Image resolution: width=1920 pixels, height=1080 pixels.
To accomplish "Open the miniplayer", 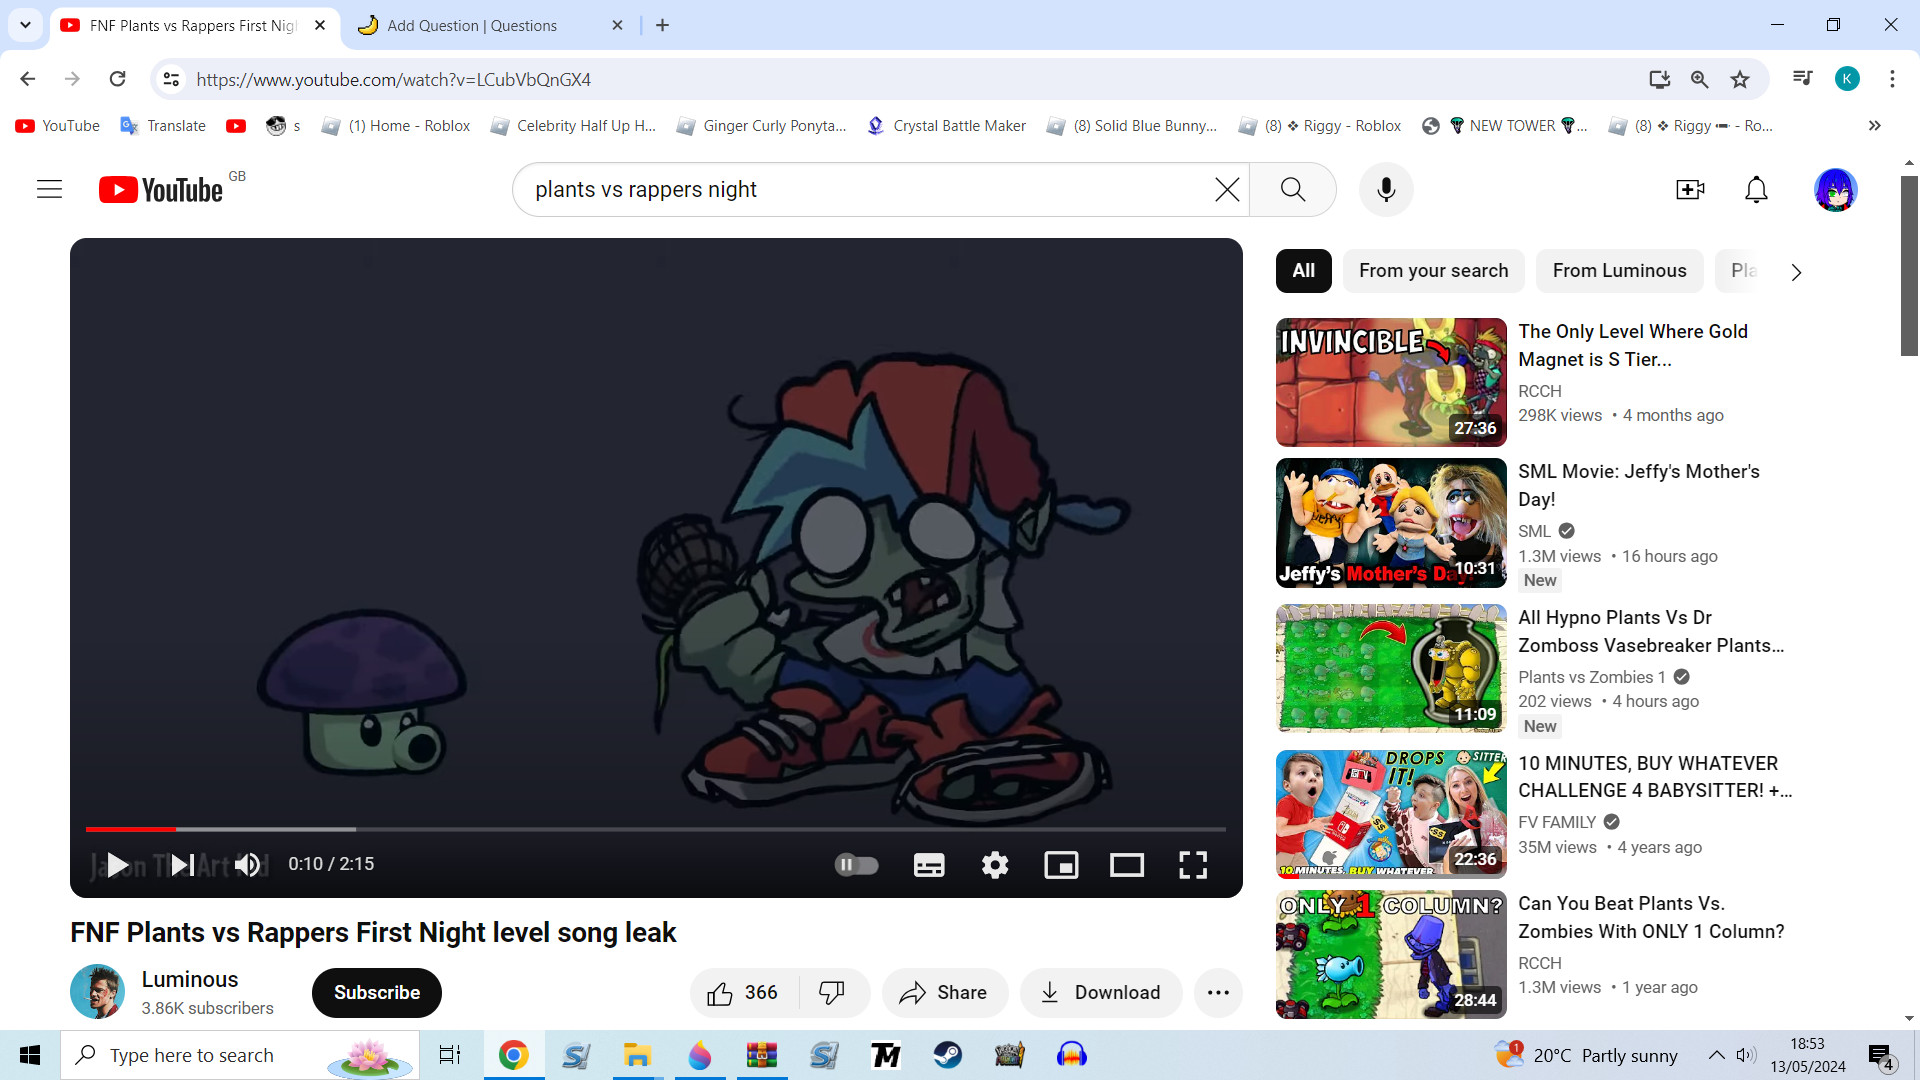I will pos(1061,865).
